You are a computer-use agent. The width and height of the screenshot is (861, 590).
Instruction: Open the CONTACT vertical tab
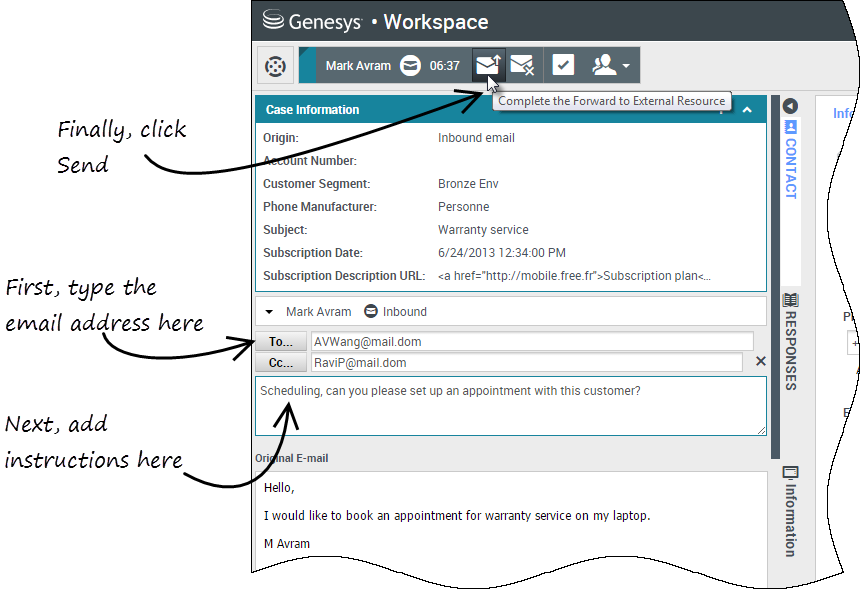tap(790, 168)
